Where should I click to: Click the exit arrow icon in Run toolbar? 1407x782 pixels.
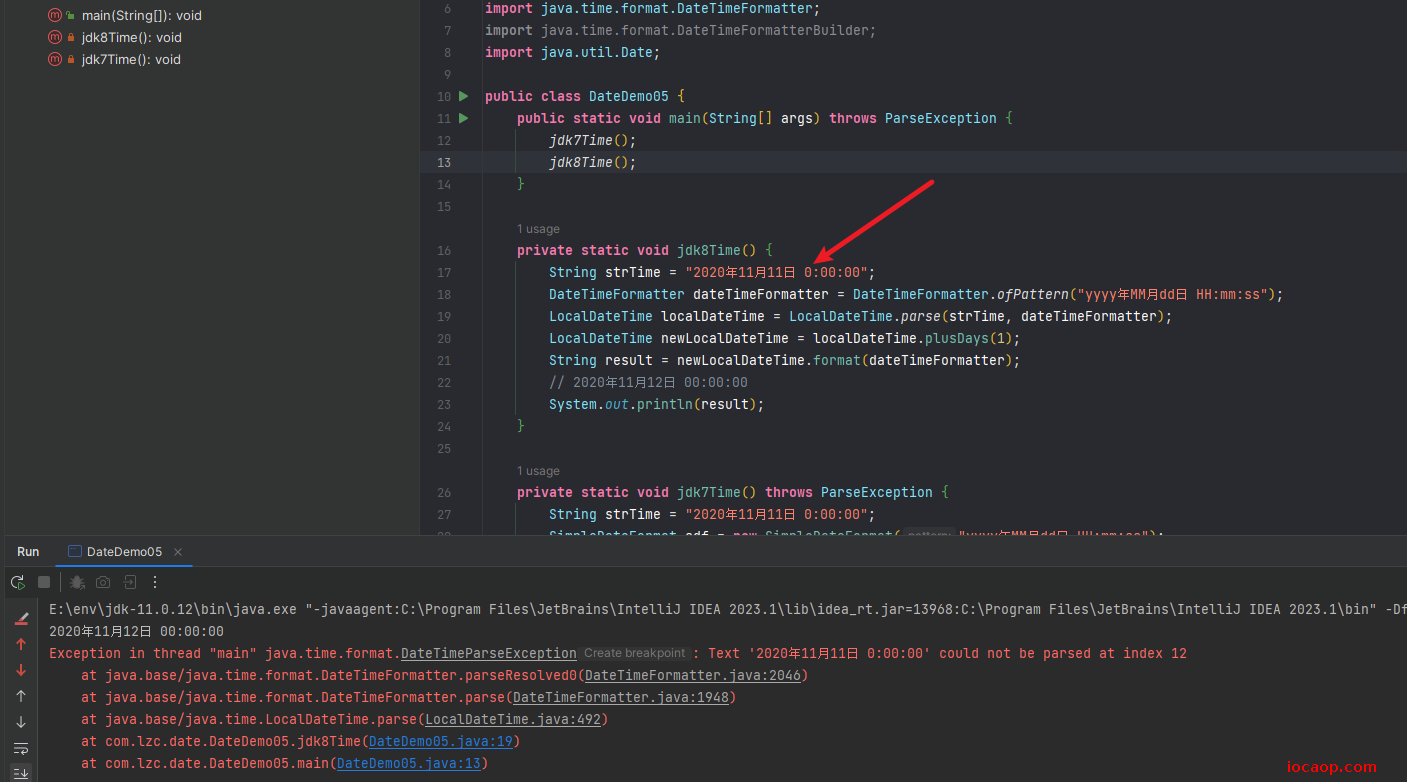(x=130, y=582)
